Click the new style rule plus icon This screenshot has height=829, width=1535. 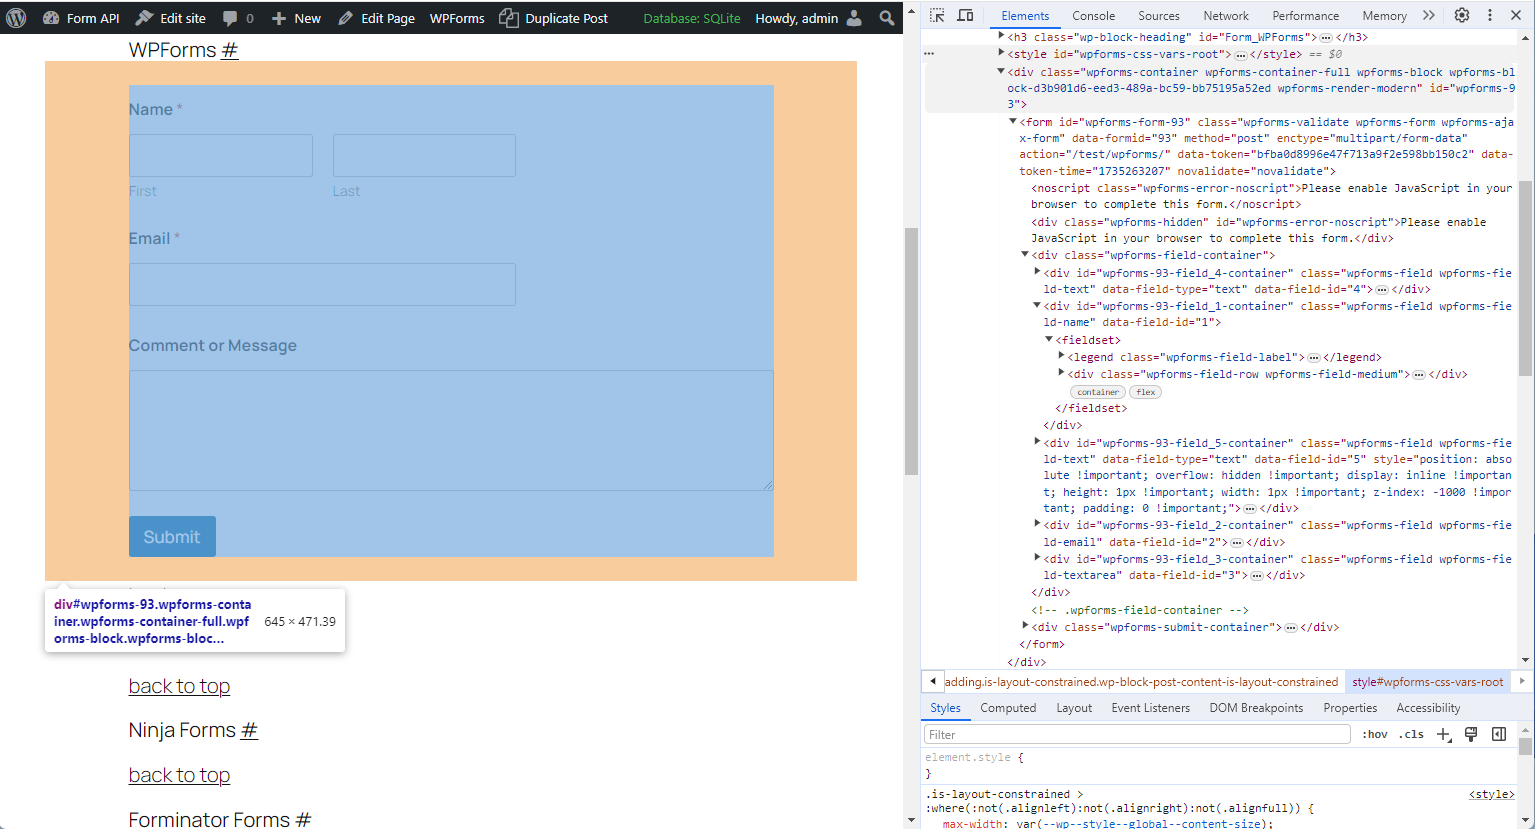pyautogui.click(x=1443, y=734)
